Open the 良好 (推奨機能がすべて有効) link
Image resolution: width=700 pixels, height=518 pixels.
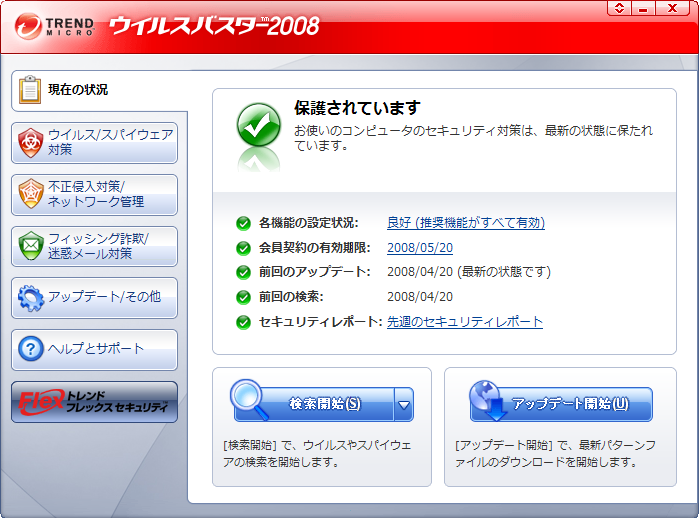point(466,222)
